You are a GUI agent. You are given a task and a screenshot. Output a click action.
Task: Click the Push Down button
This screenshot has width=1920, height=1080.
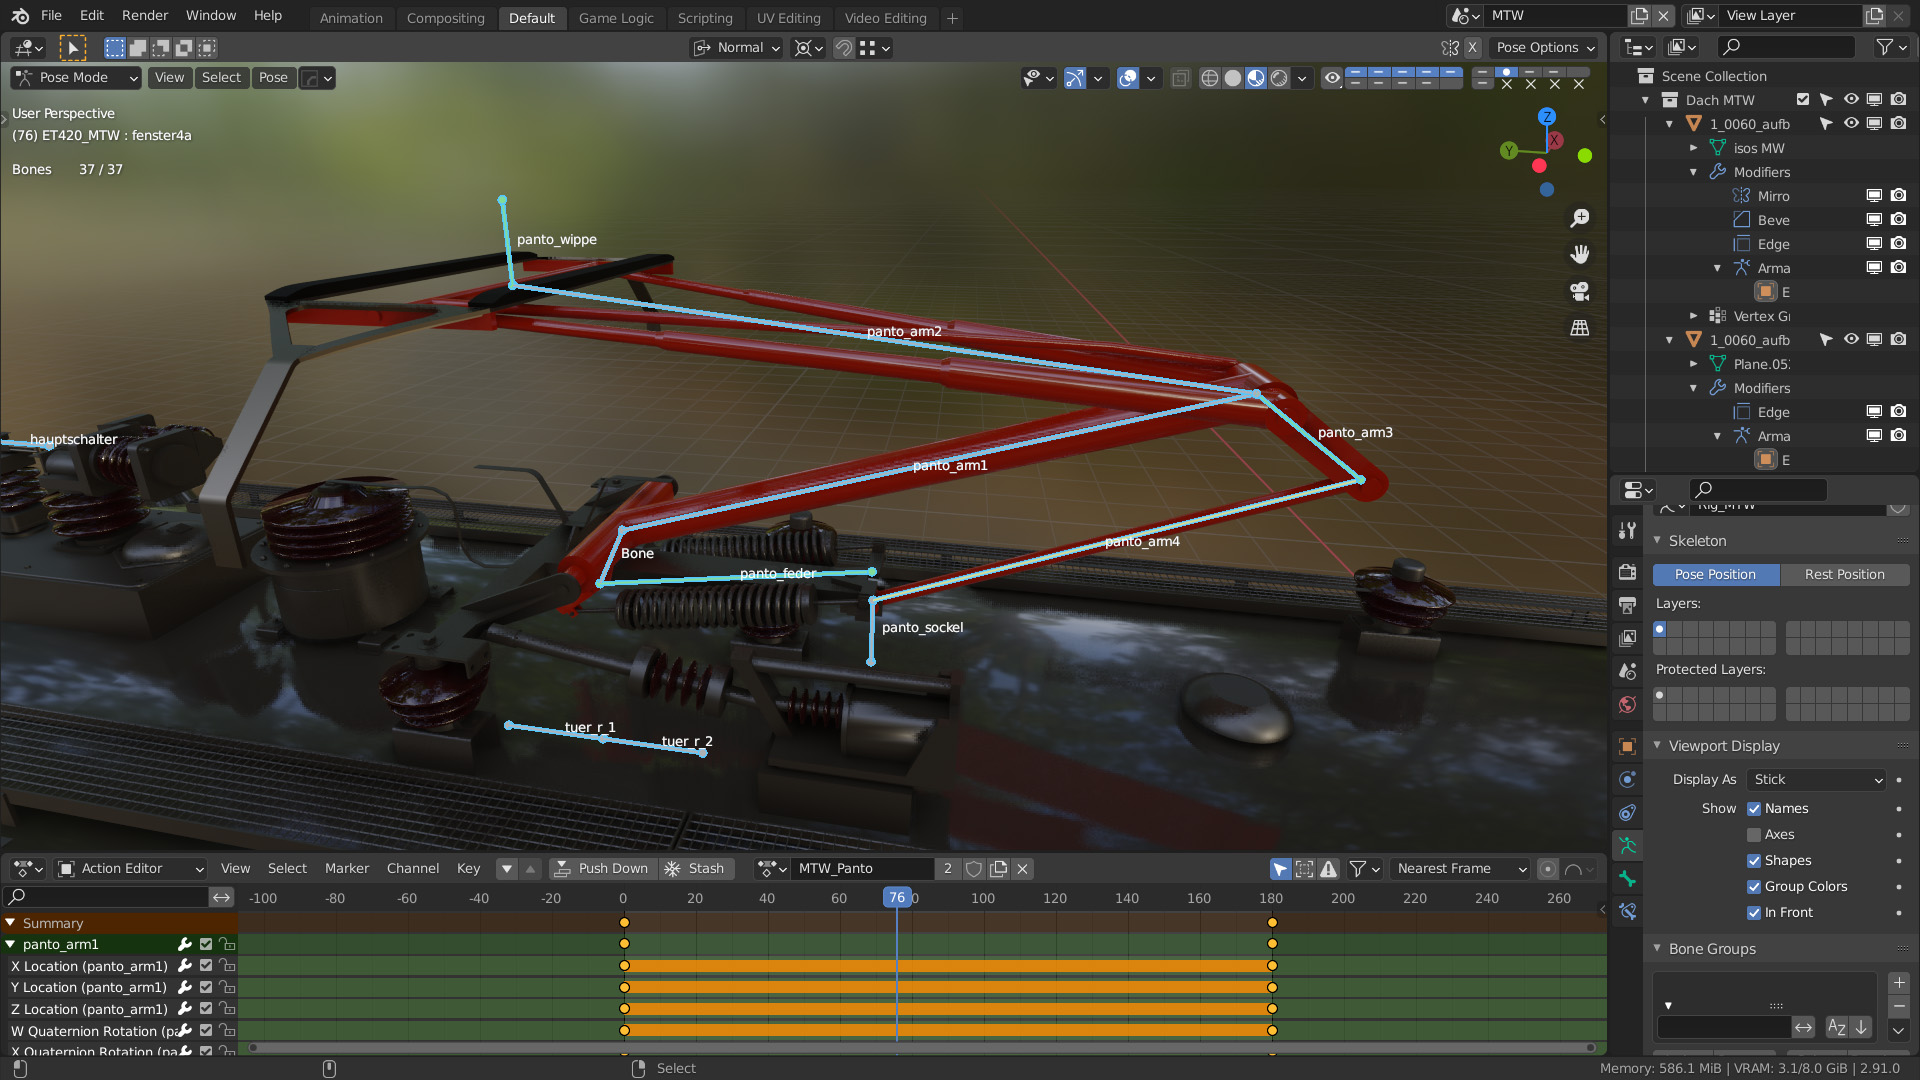[603, 869]
